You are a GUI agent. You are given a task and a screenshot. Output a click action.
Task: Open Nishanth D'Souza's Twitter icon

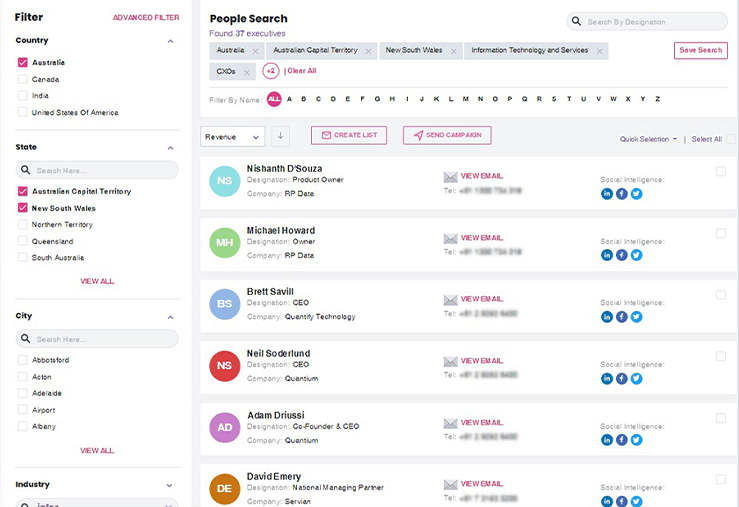point(636,194)
